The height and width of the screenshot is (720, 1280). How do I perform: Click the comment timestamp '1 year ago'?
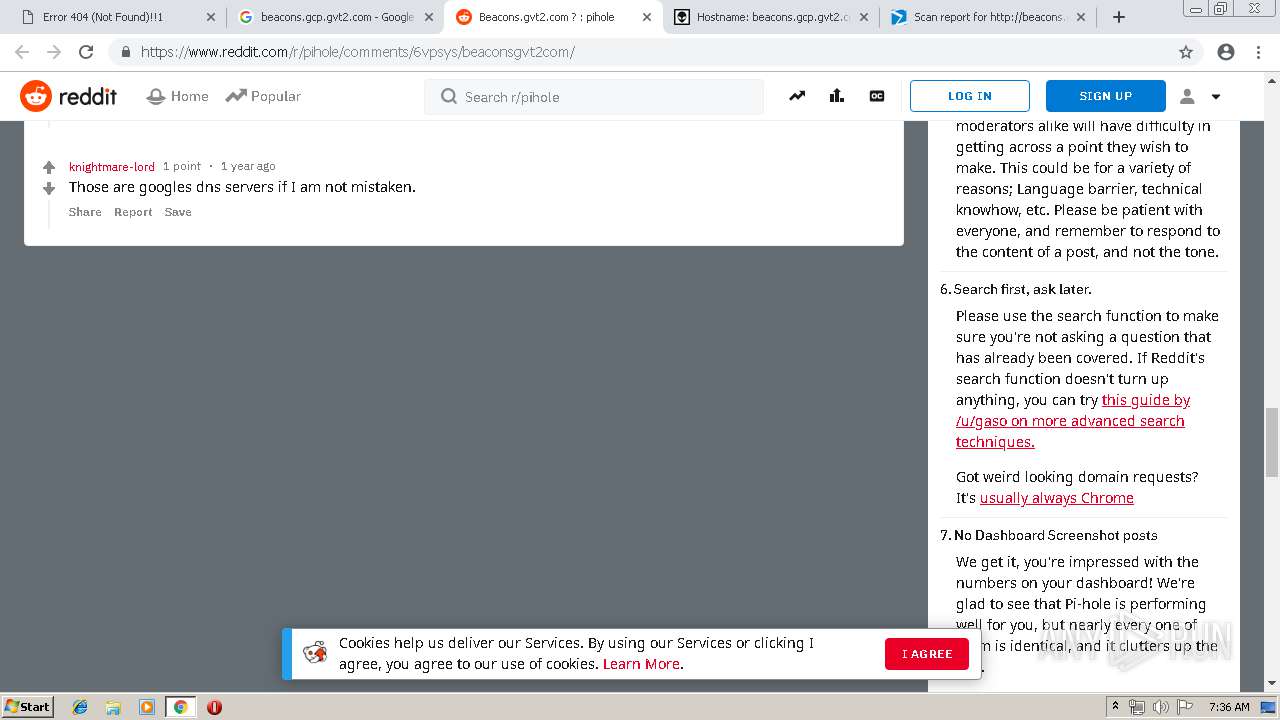coord(248,166)
